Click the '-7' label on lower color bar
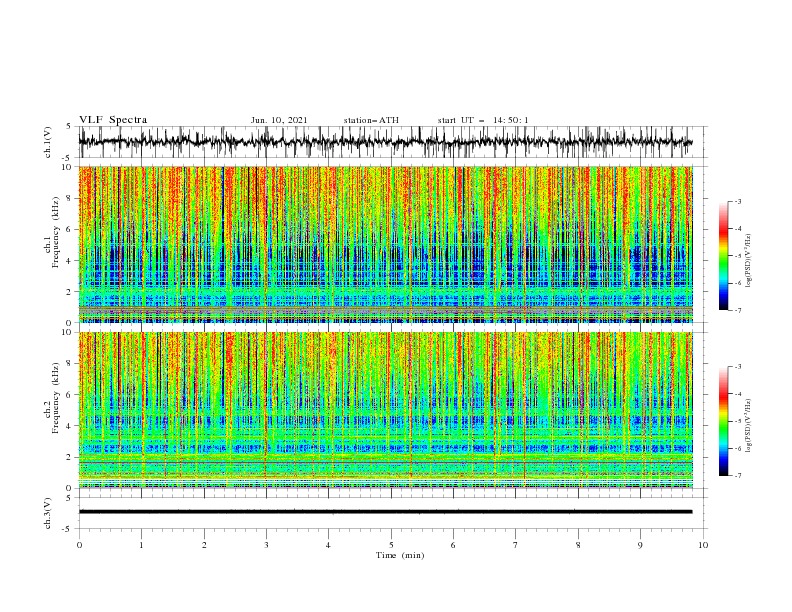Image resolution: width=792 pixels, height=612 pixels. coord(738,476)
